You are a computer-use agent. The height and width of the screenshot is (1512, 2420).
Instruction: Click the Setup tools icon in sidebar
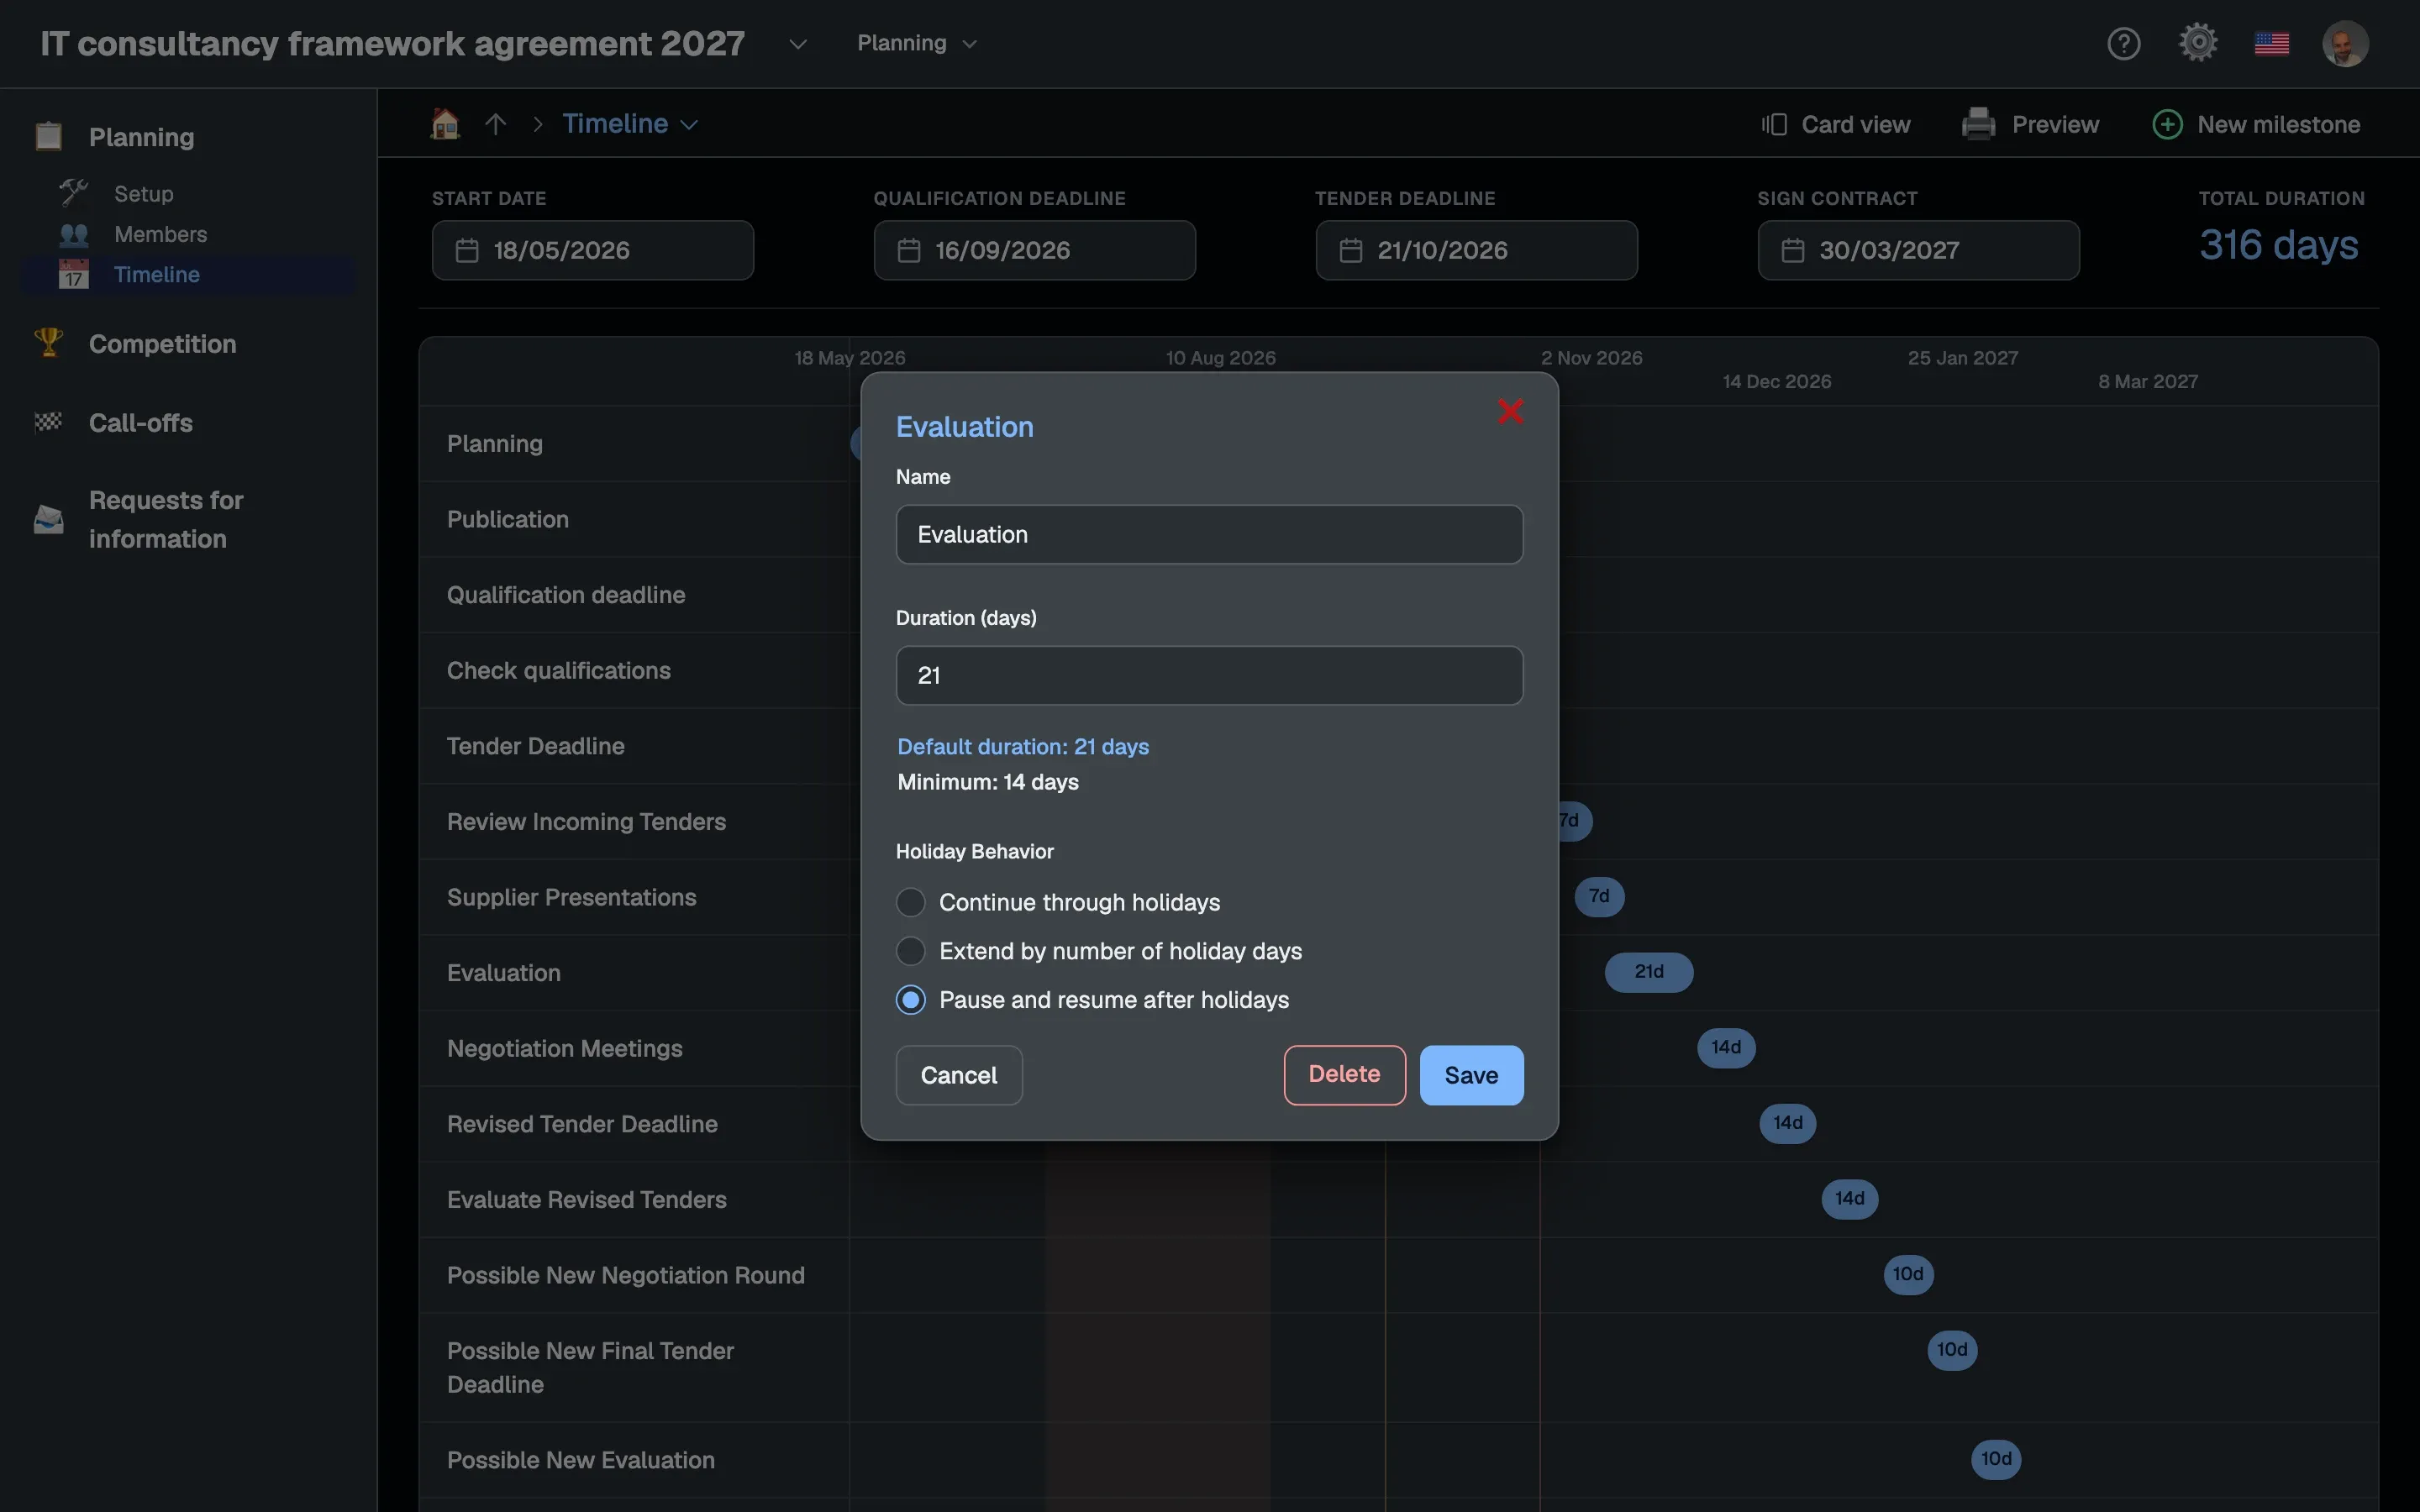(74, 193)
